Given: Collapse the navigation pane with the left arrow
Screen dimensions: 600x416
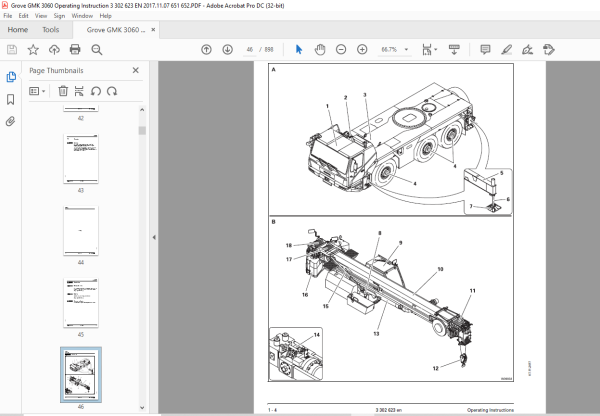Looking at the screenshot, I should click(154, 237).
